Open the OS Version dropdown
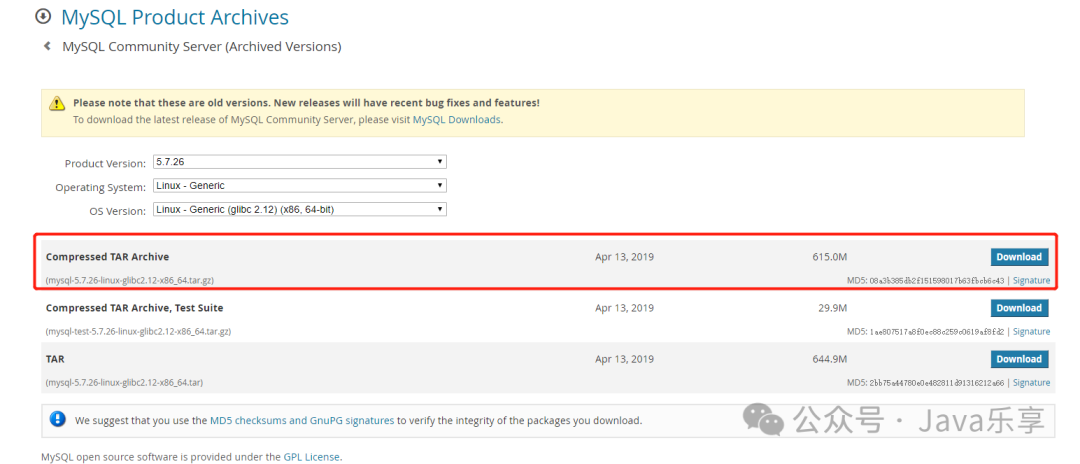This screenshot has width=1080, height=464. coord(300,209)
